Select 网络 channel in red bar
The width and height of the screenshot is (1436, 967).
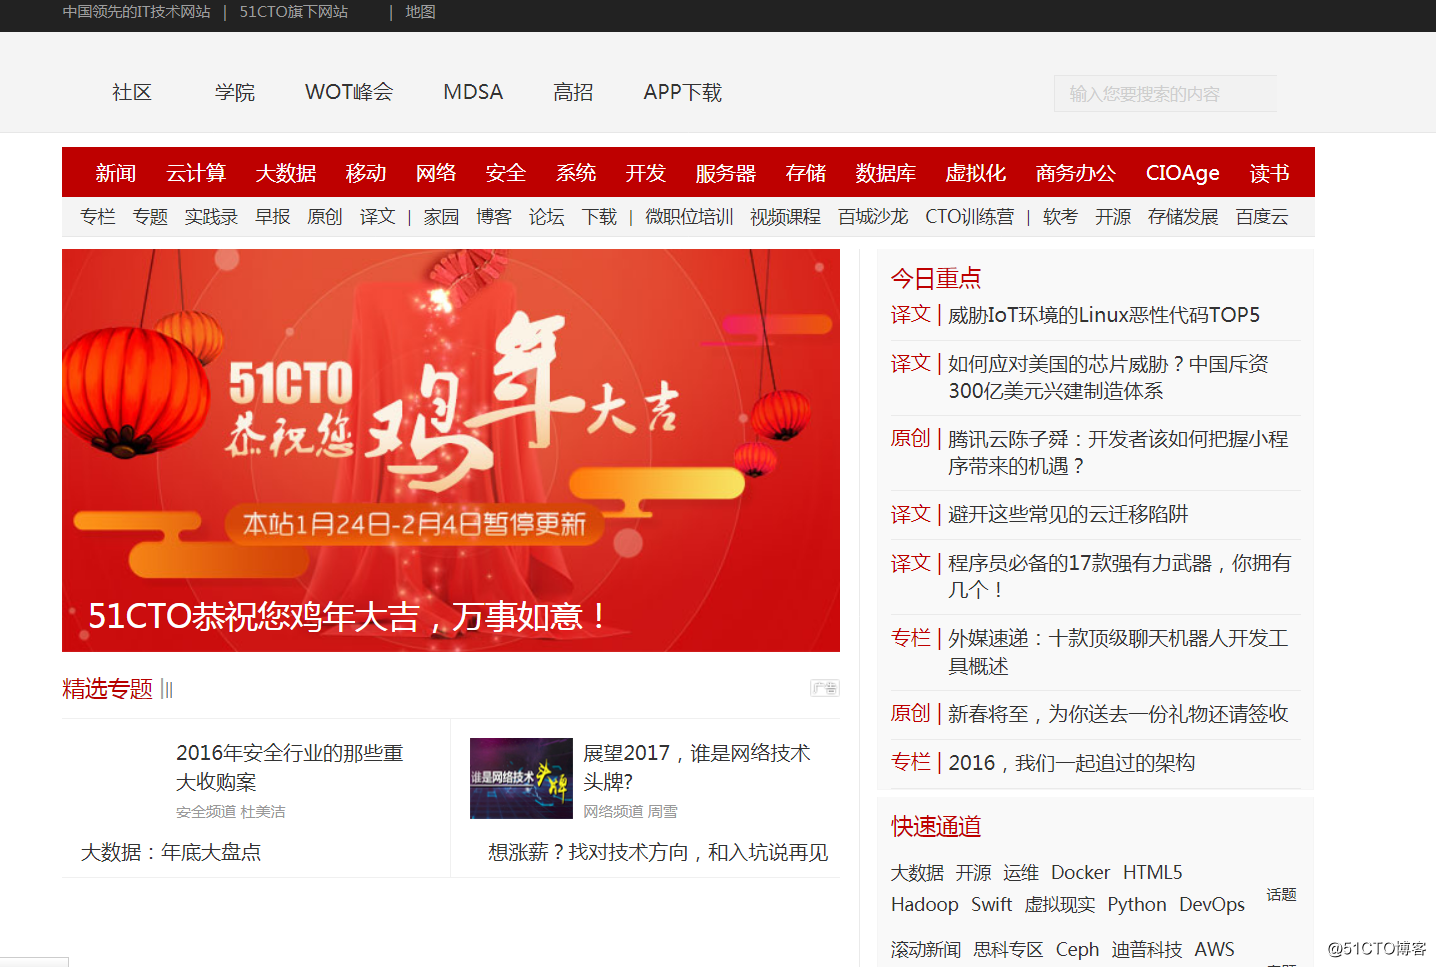coord(436,173)
